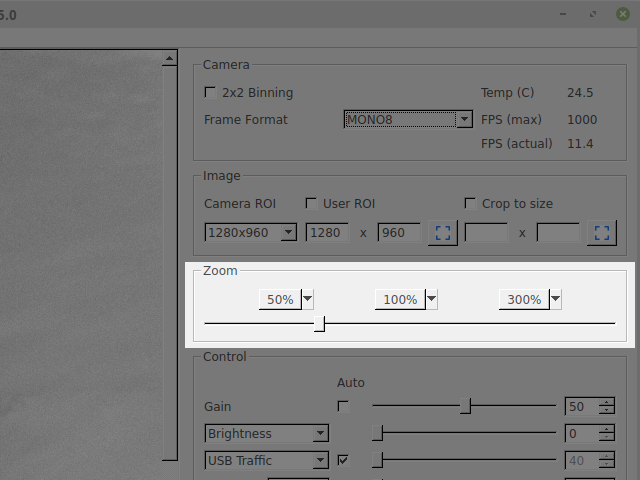Viewport: 640px width, 480px height.
Task: Open the dropdown arrow beside 100%
Action: (431, 300)
